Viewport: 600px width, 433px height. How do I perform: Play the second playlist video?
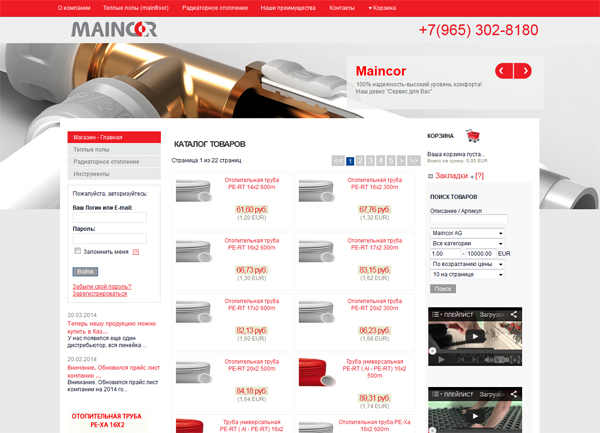point(475,416)
